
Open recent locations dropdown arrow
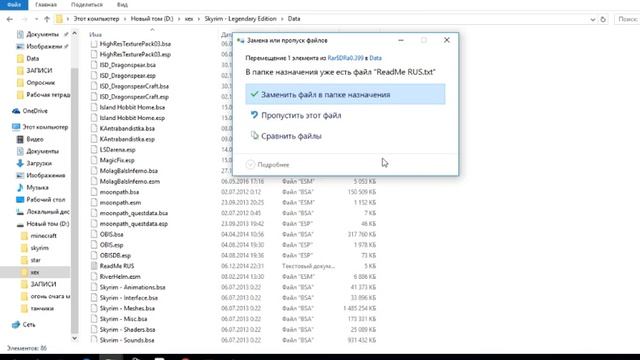tap(36, 19)
